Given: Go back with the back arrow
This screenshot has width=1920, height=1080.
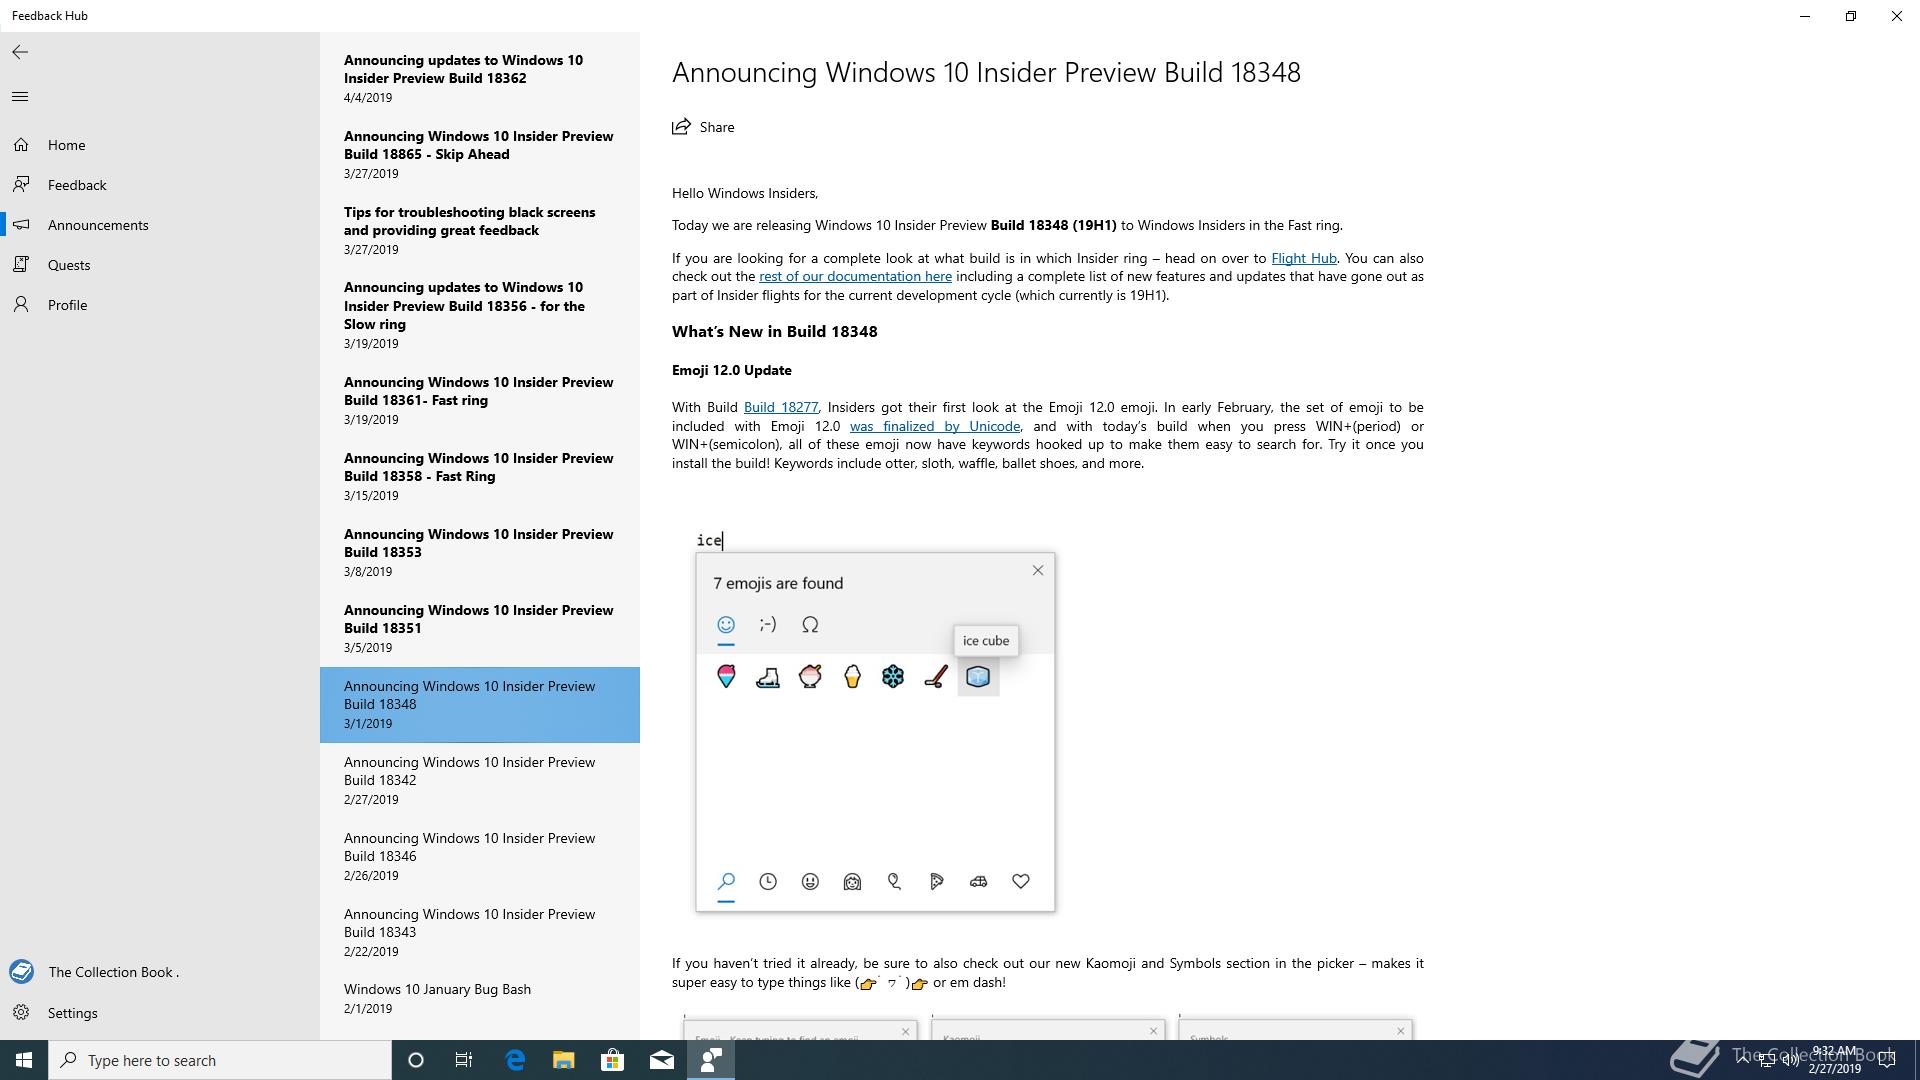Looking at the screenshot, I should 20,52.
